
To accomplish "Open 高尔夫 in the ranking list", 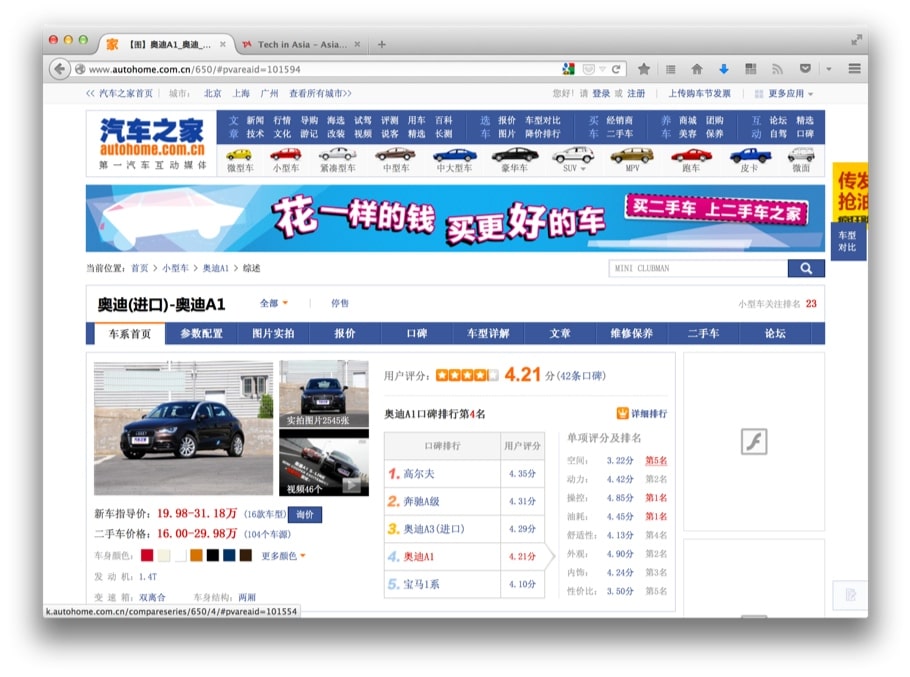I will [x=419, y=473].
